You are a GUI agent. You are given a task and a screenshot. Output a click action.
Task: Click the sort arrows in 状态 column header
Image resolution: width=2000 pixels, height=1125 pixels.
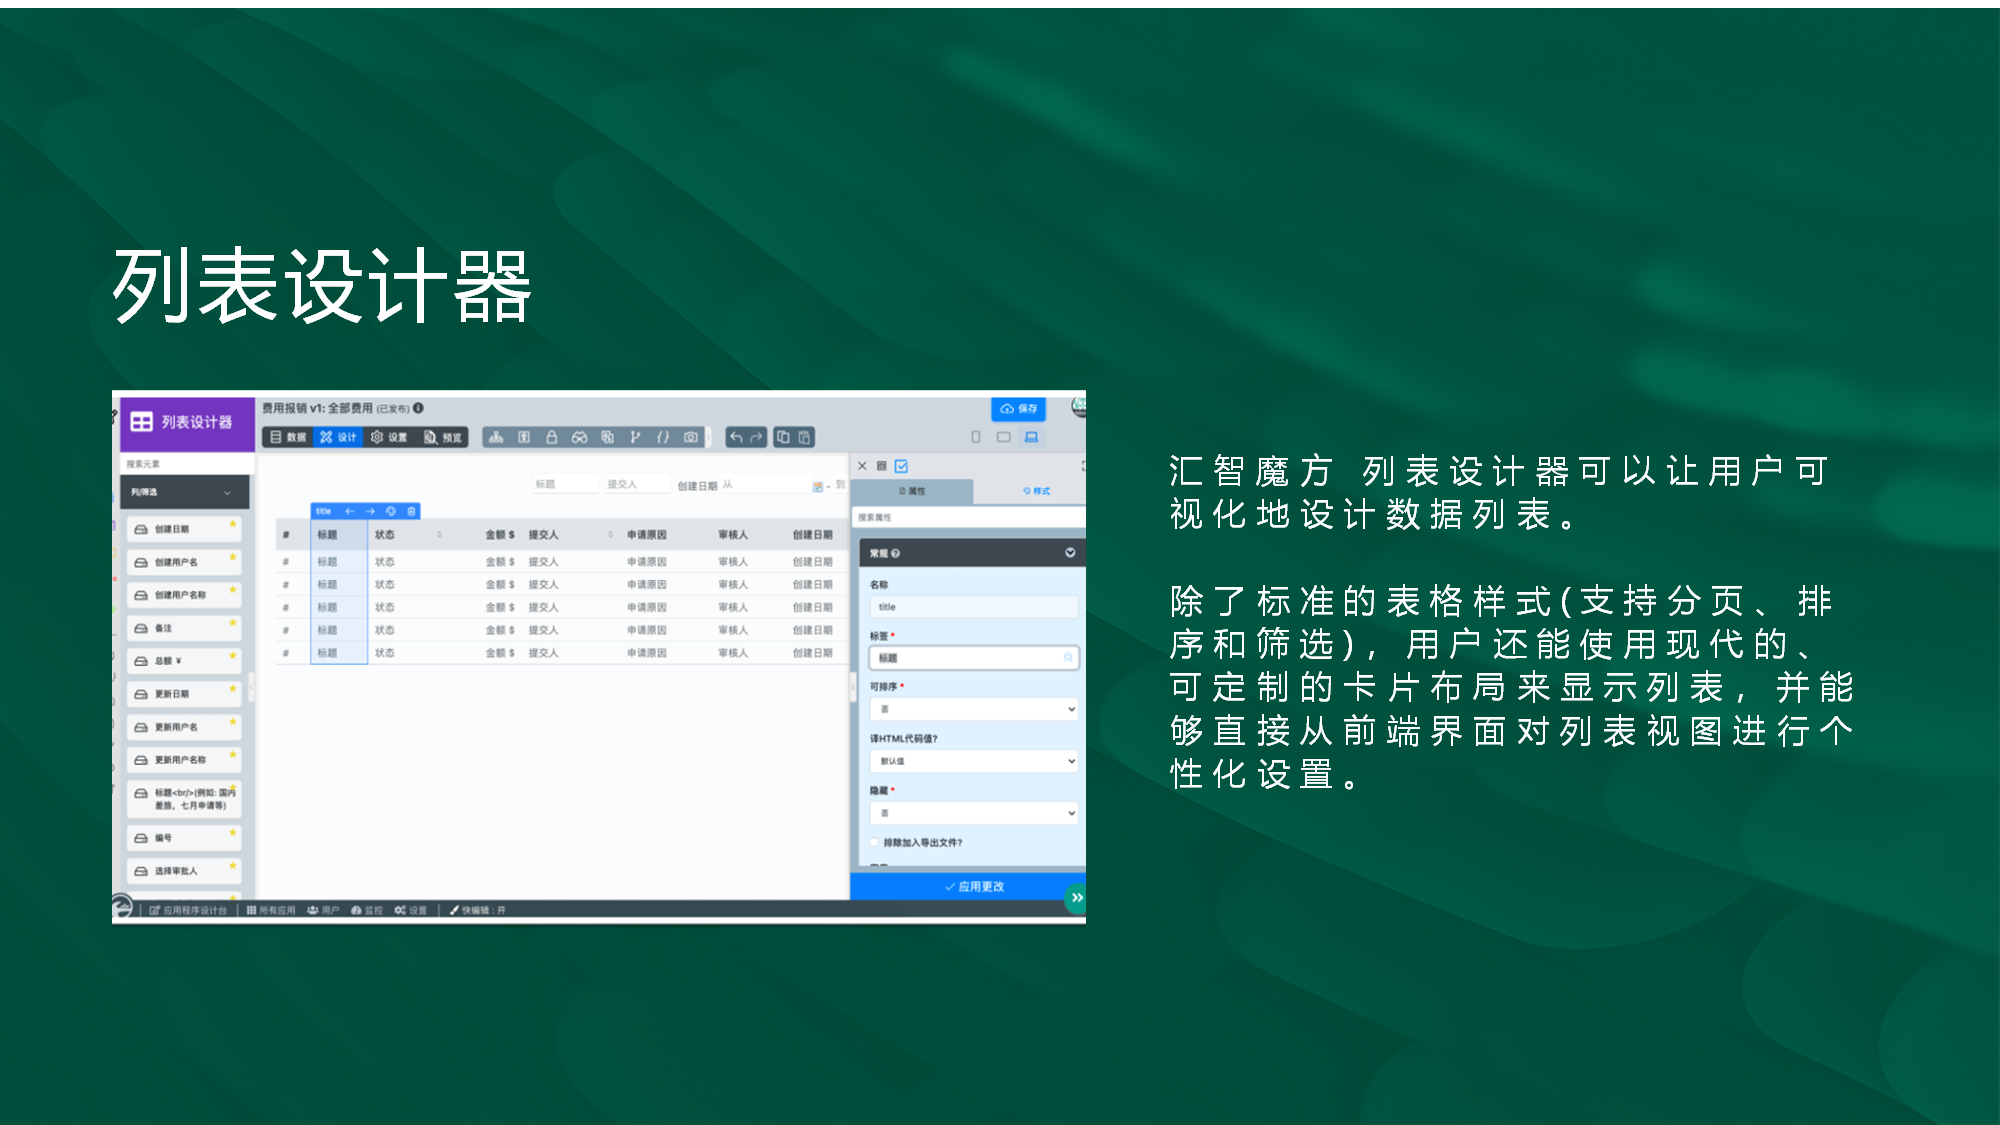pyautogui.click(x=439, y=535)
